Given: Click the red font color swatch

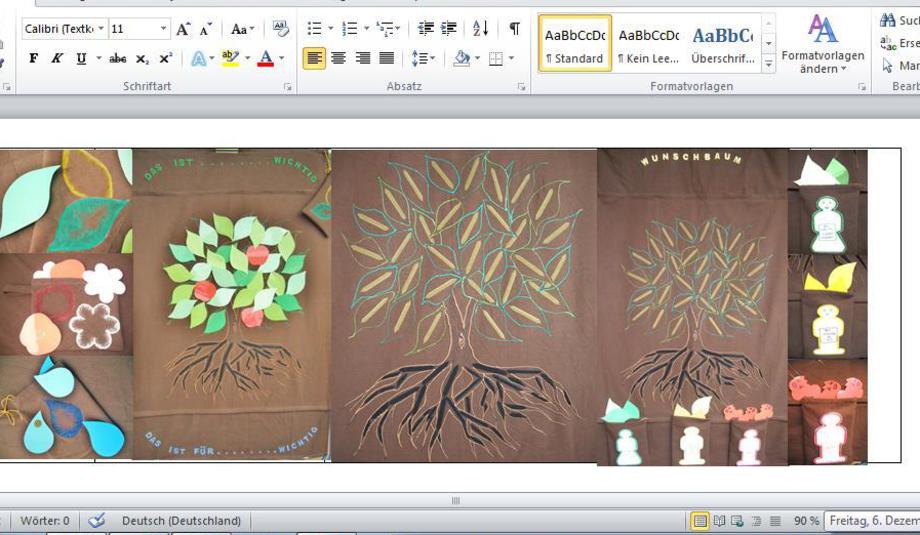Looking at the screenshot, I should 265,59.
